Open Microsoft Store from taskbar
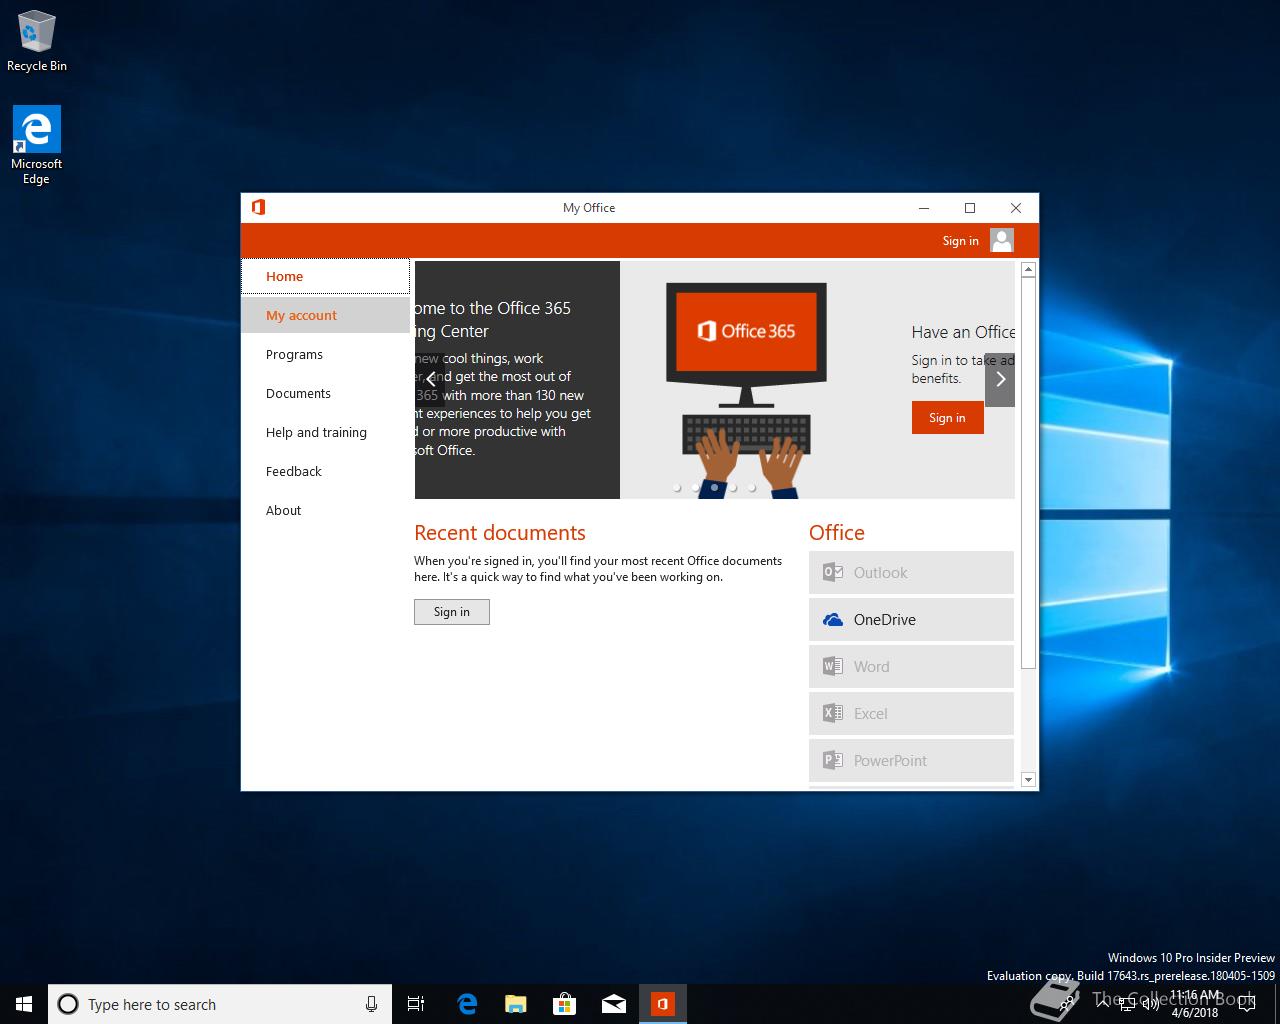The height and width of the screenshot is (1024, 1280). click(564, 1004)
